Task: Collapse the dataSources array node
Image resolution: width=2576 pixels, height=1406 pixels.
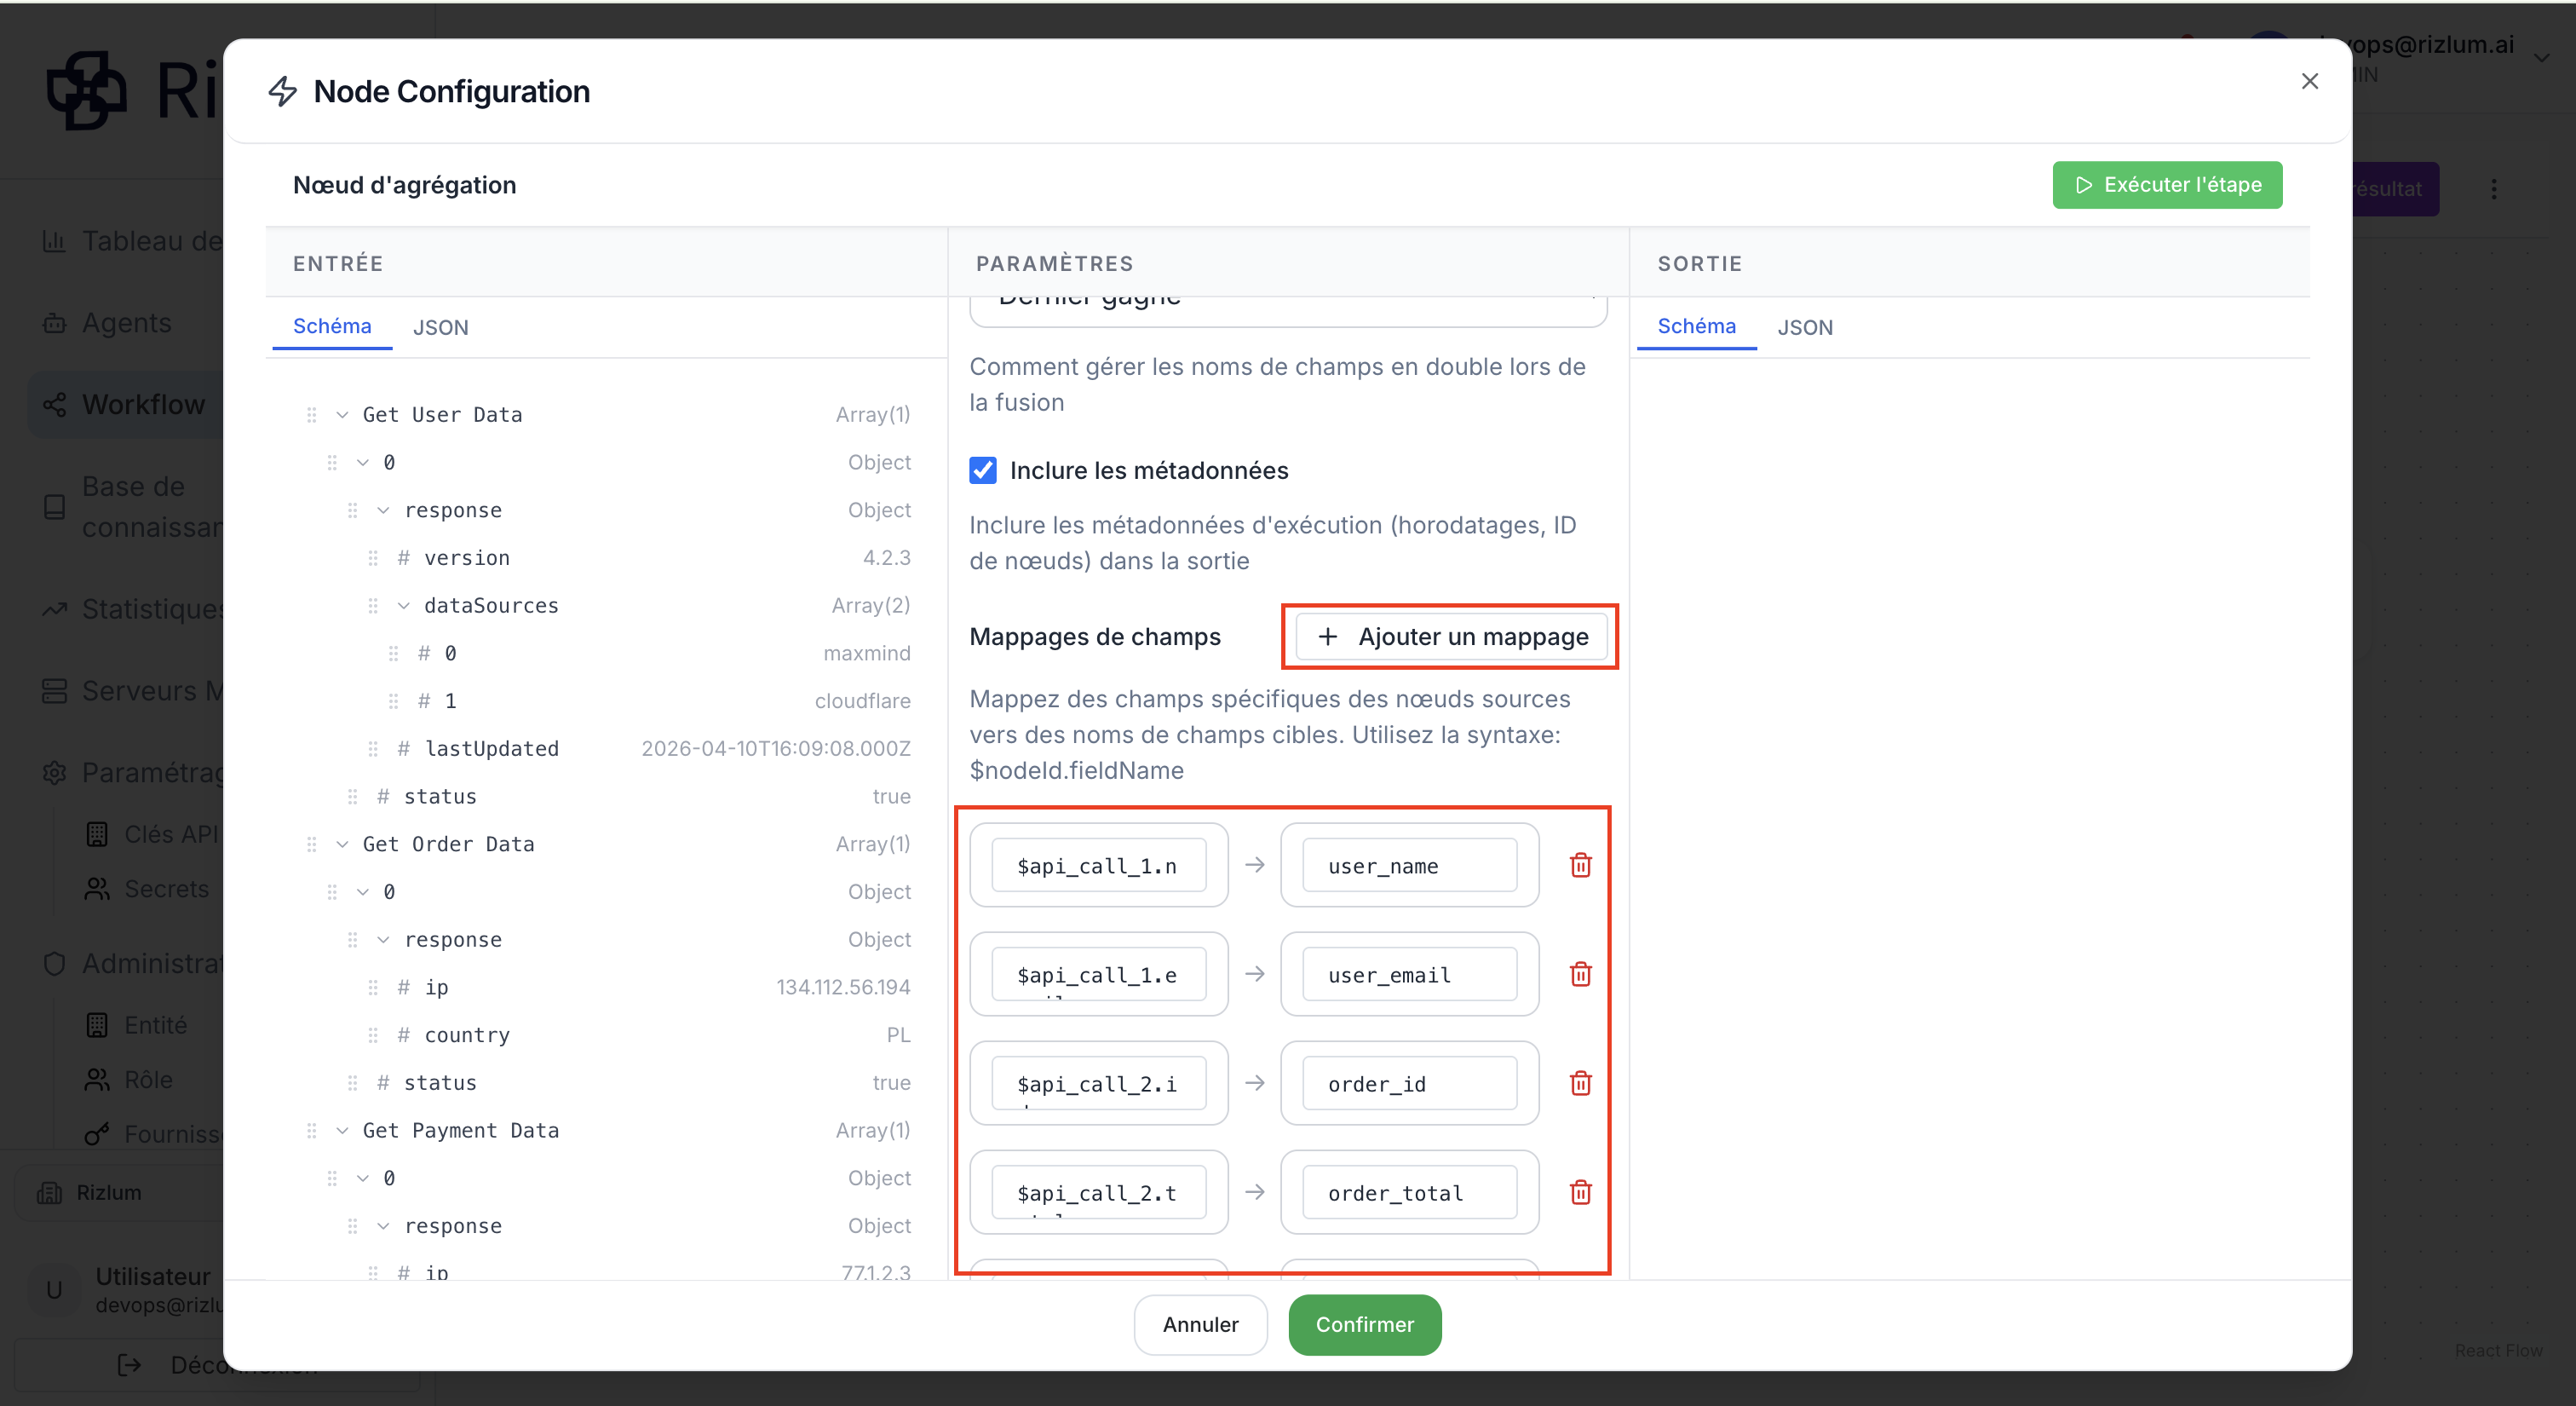Action: pyautogui.click(x=403, y=605)
